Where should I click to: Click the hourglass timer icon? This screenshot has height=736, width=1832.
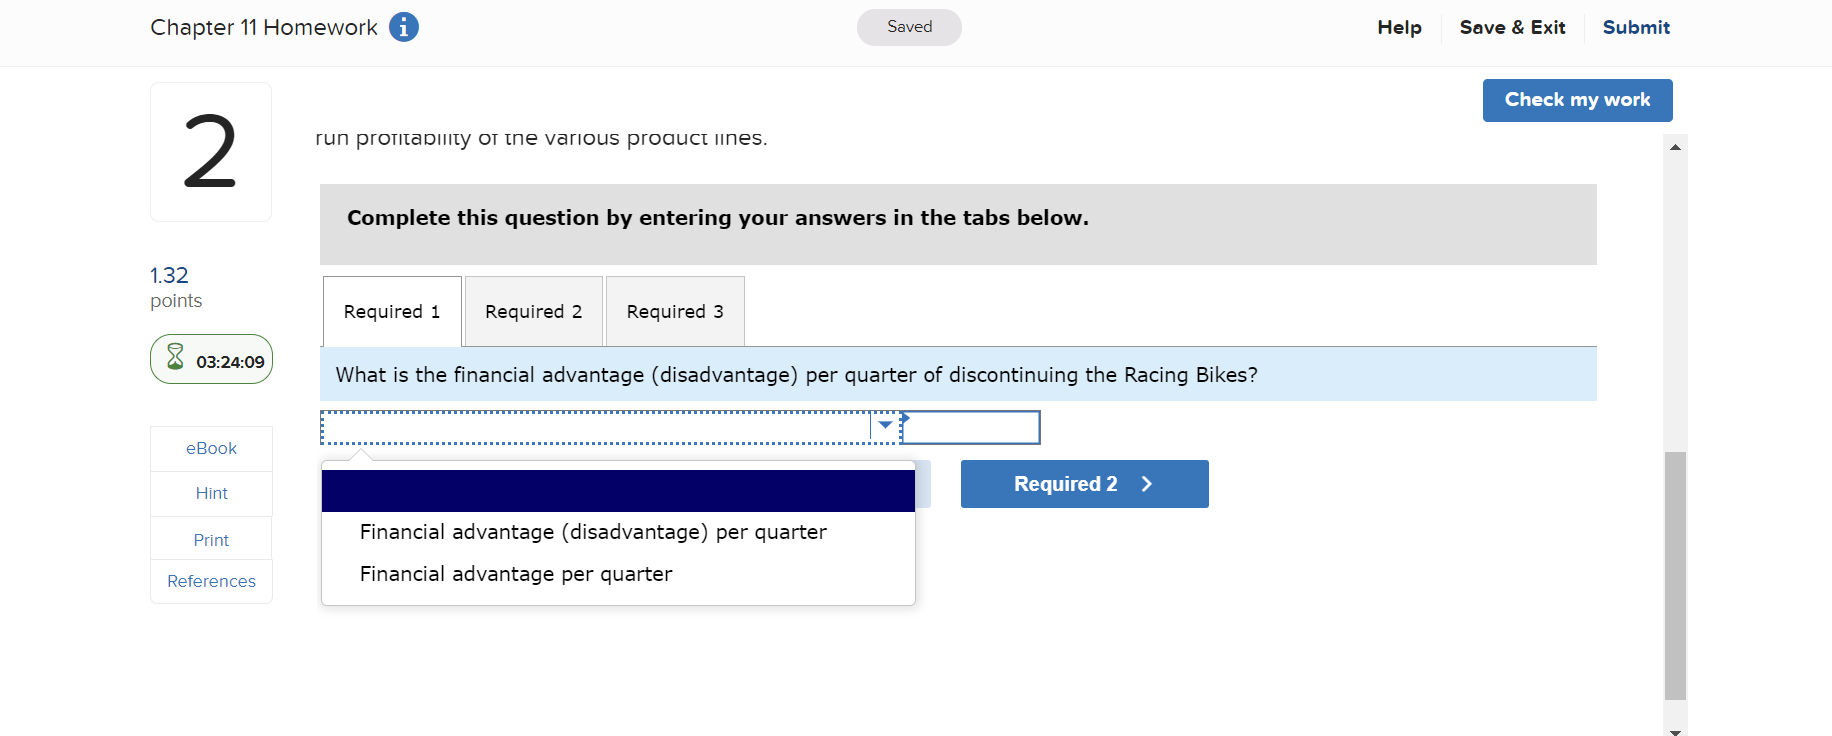[176, 358]
